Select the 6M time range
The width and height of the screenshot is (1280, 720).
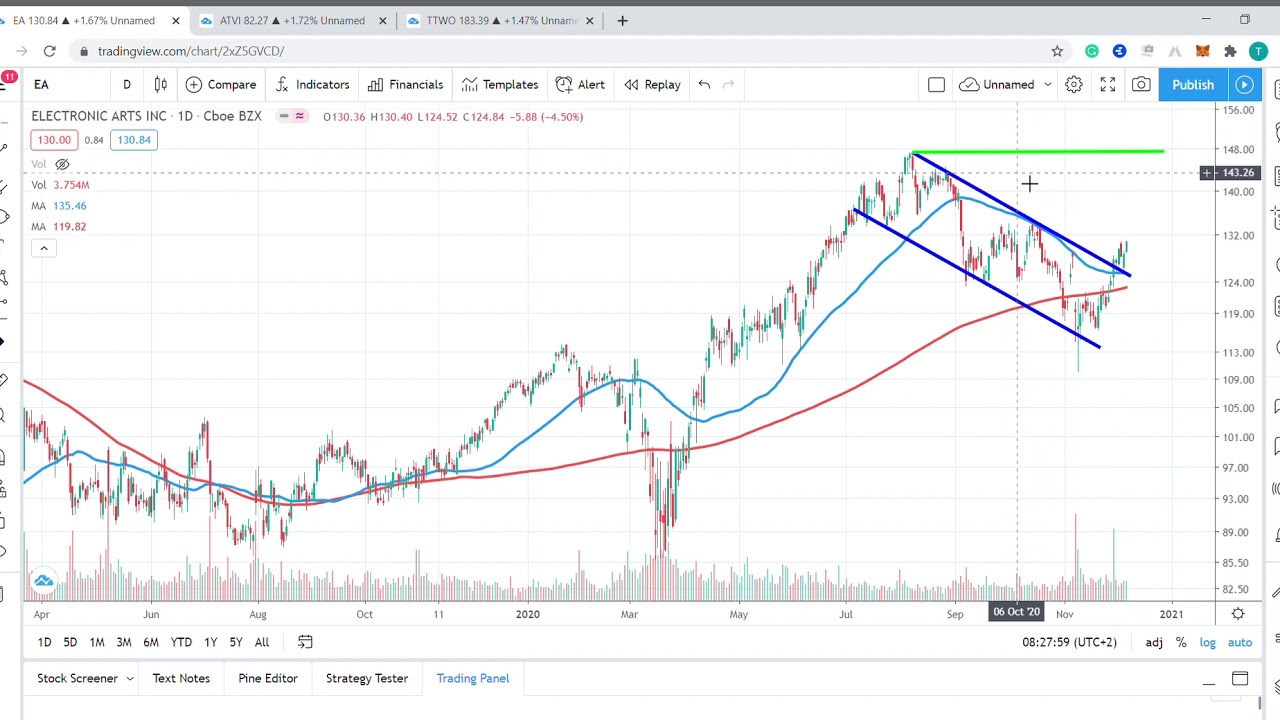coord(151,642)
